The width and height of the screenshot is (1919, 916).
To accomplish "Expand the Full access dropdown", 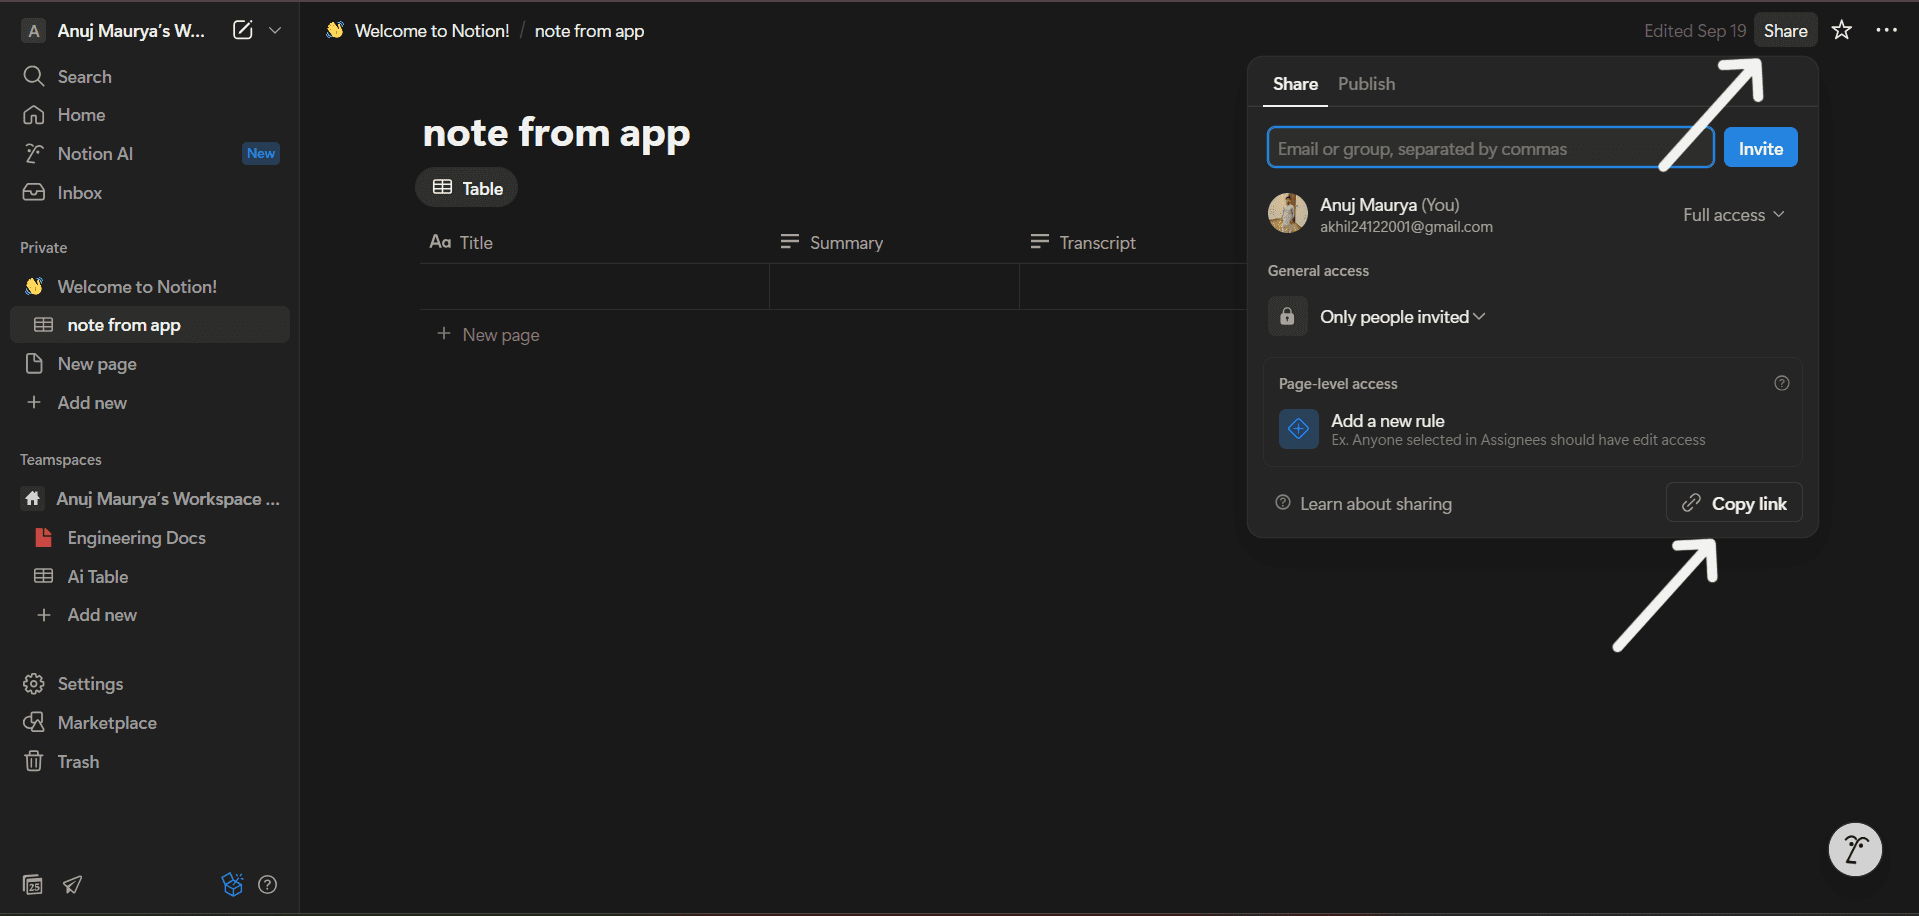I will pyautogui.click(x=1732, y=214).
